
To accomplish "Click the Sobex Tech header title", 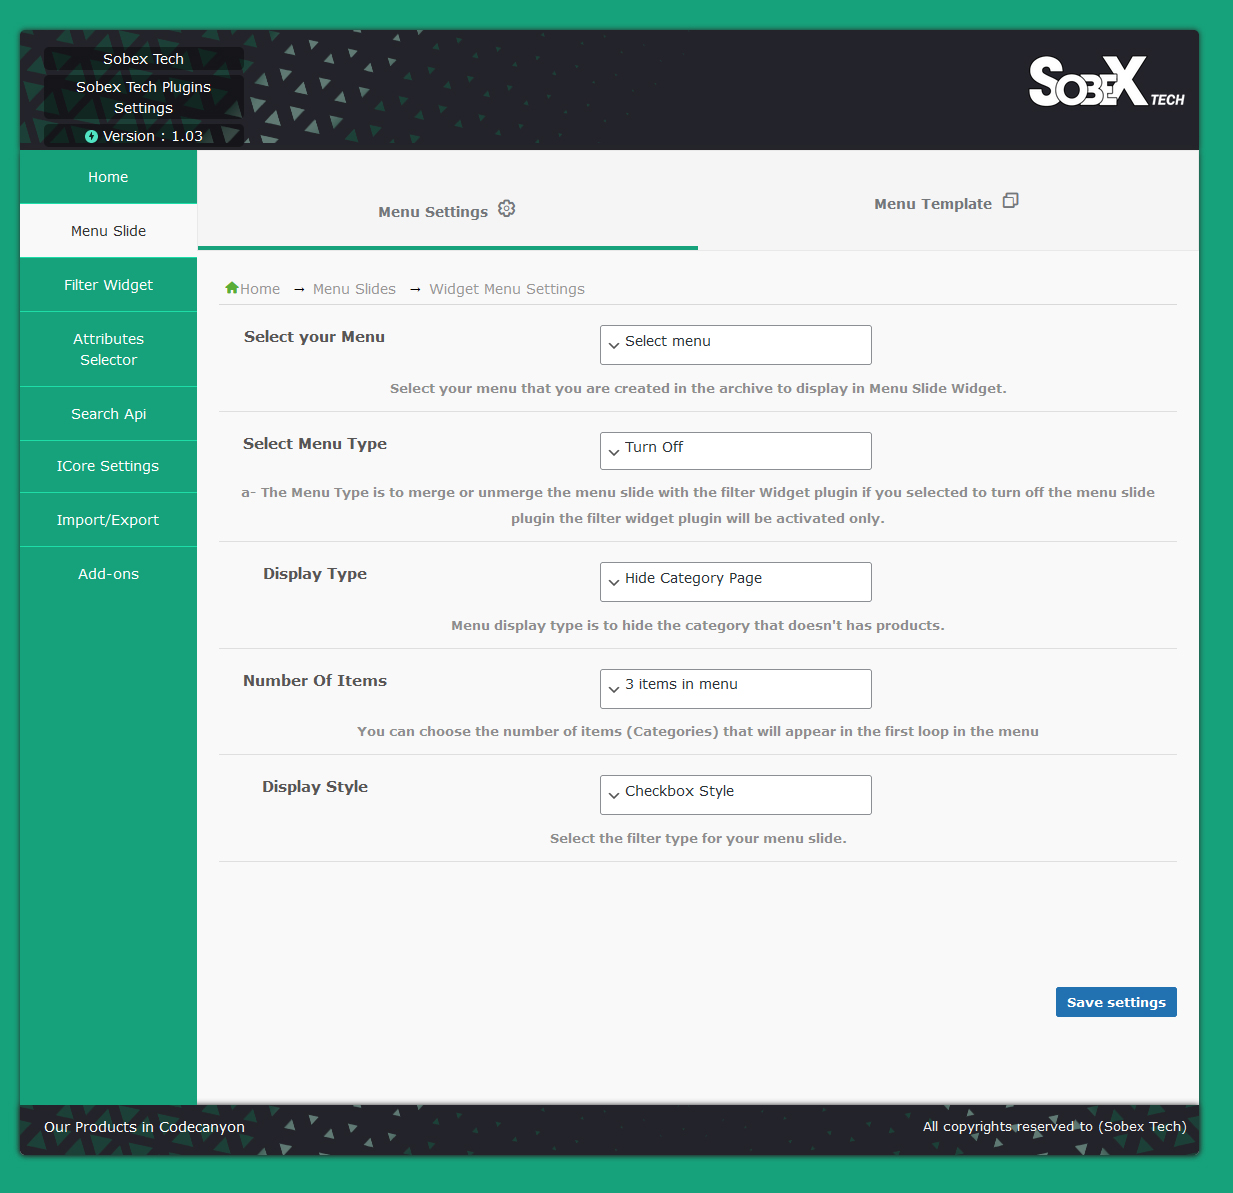I will tap(143, 59).
